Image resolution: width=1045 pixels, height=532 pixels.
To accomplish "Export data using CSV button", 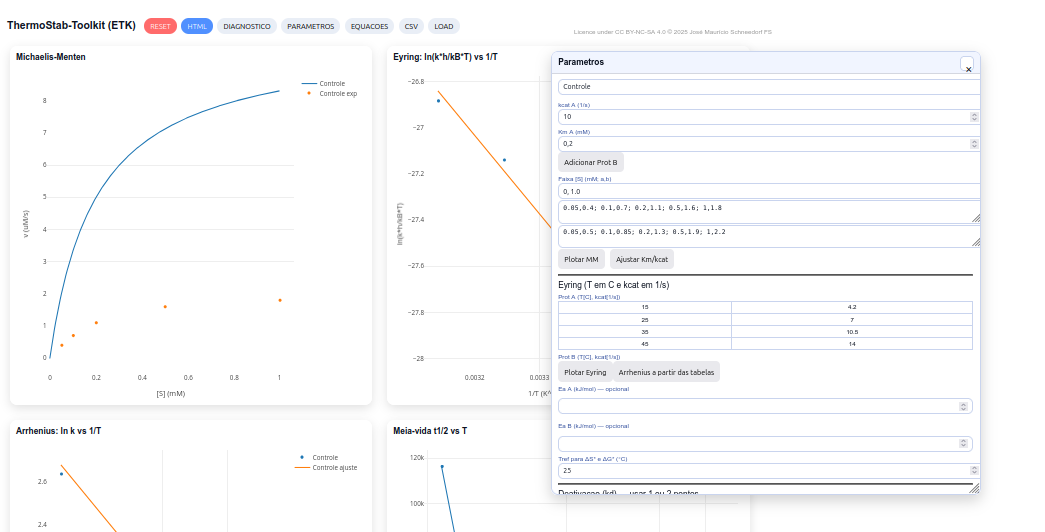I will pos(411,26).
